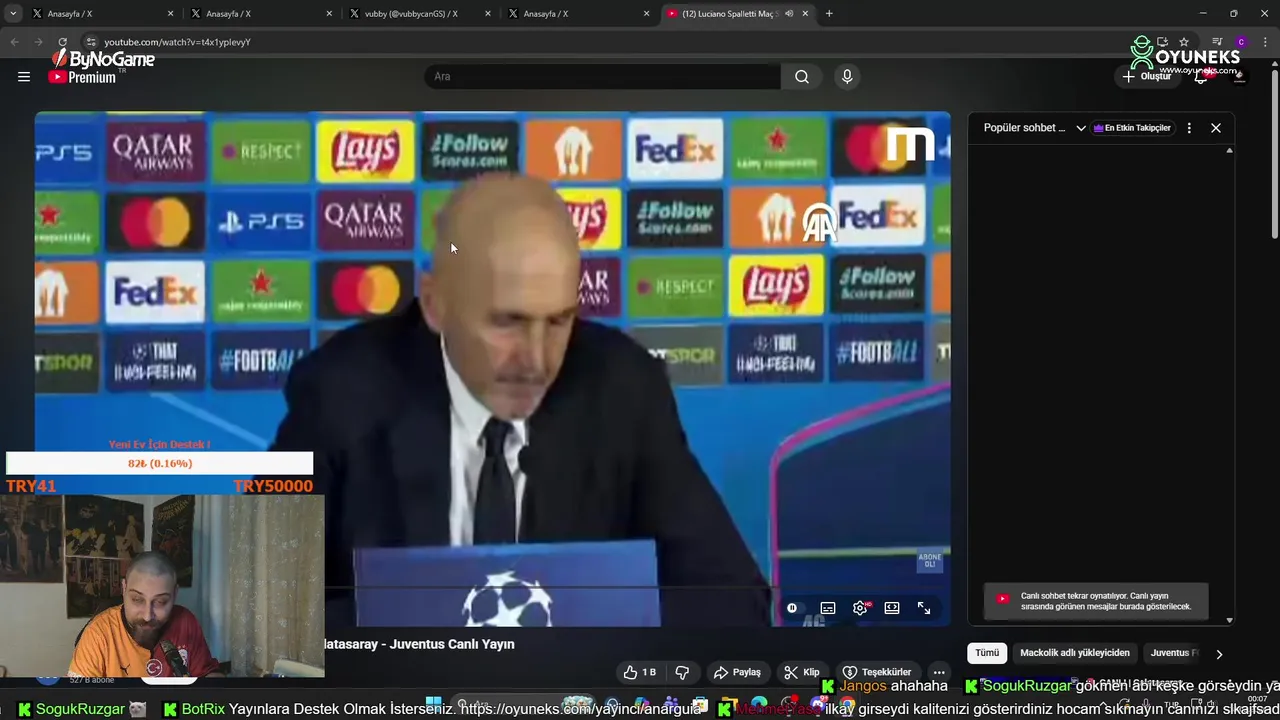Screen dimensions: 1280x720
Task: View site information icon in address bar
Action: 91,42
